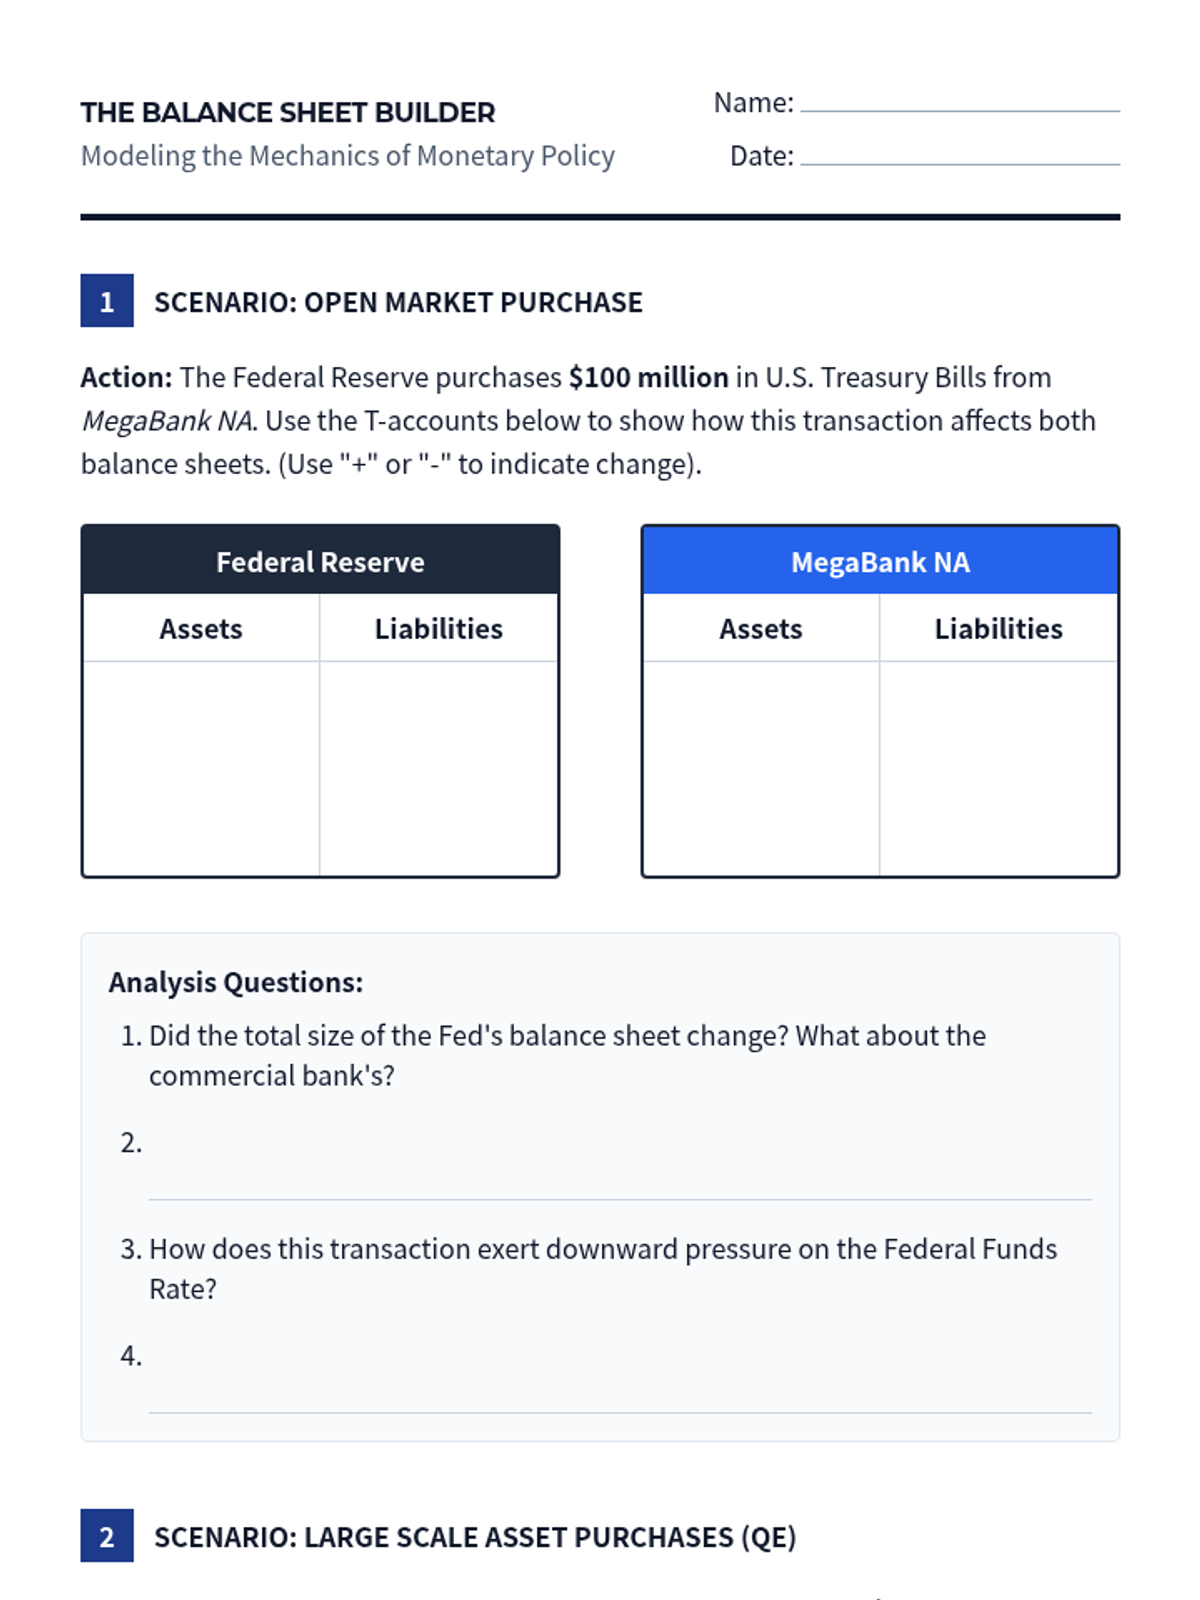Click the MegaBank NA Assets column heading
Image resolution: width=1200 pixels, height=1600 pixels.
pos(760,628)
